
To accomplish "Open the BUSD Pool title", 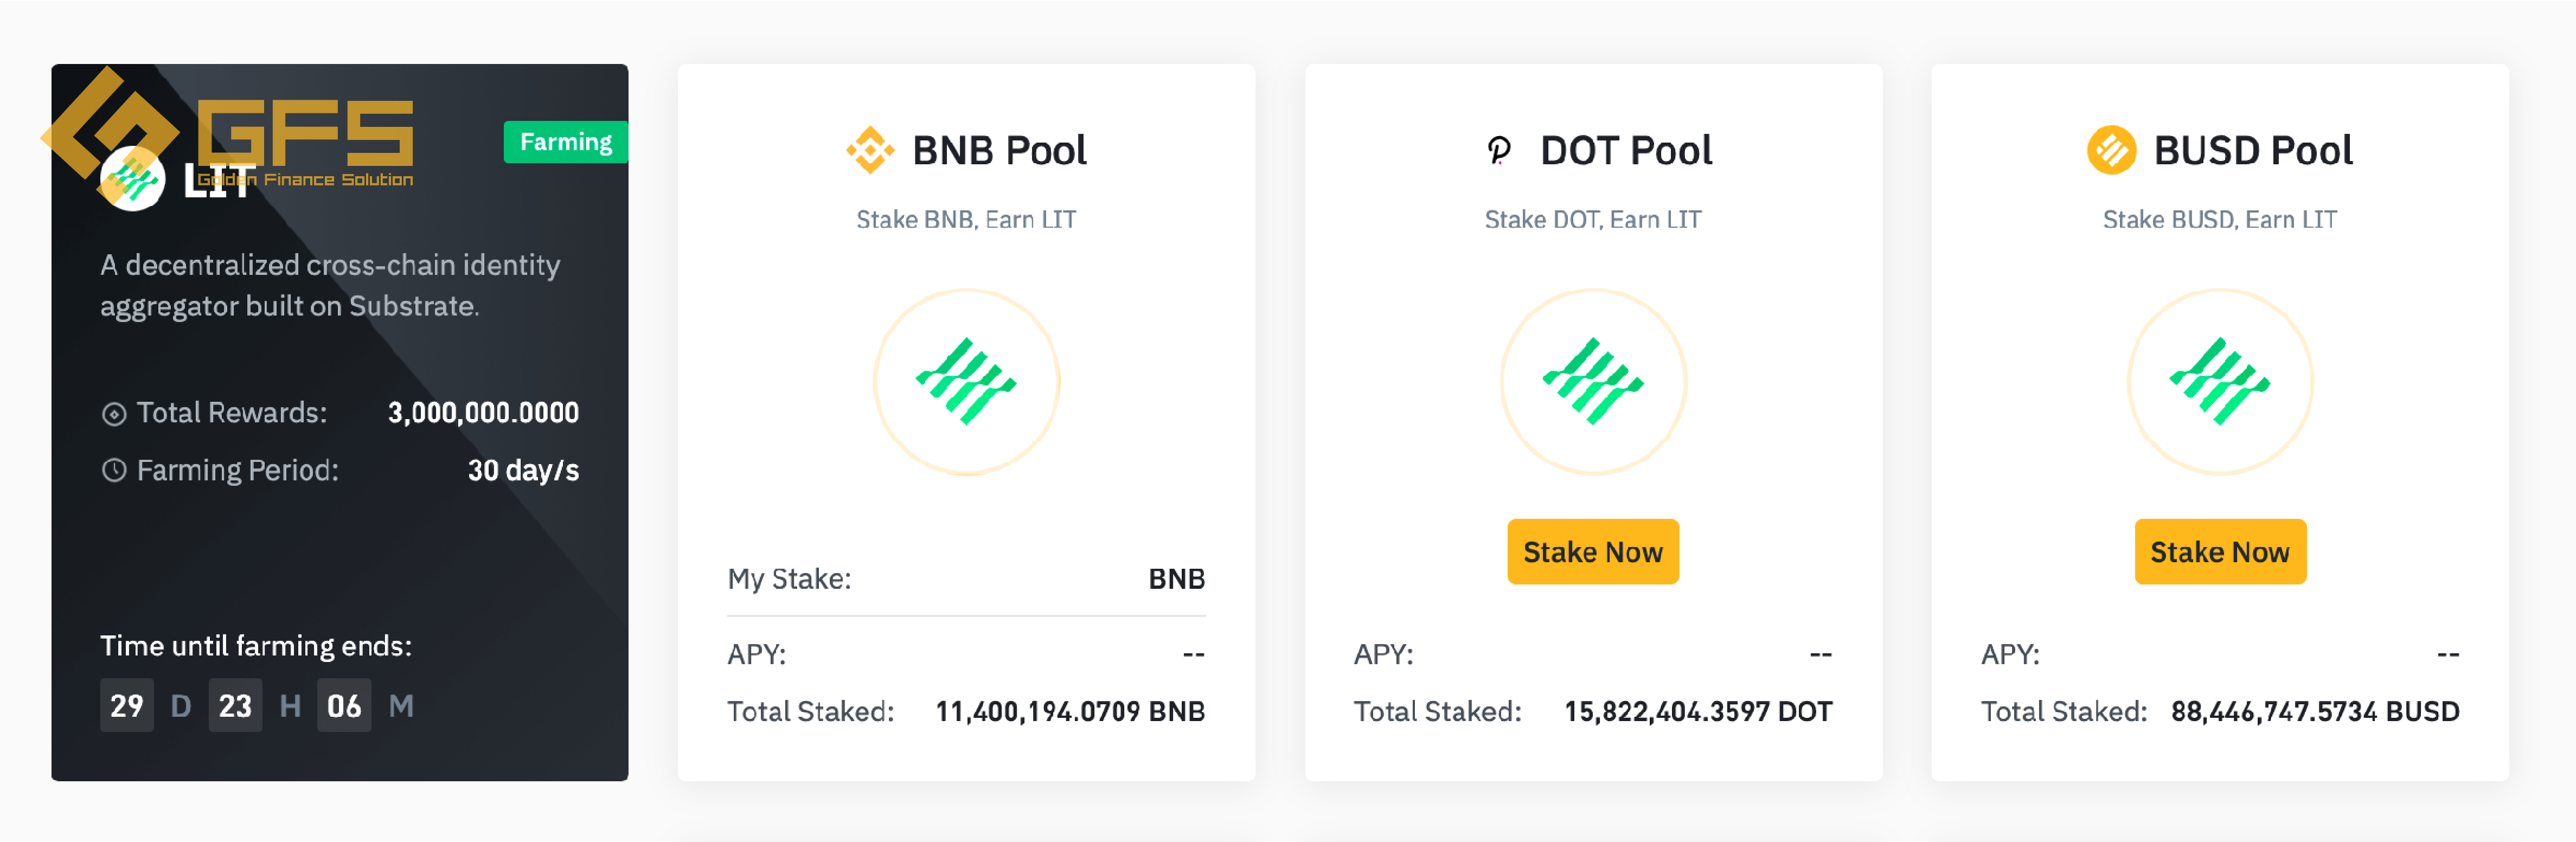I will 2253,151.
